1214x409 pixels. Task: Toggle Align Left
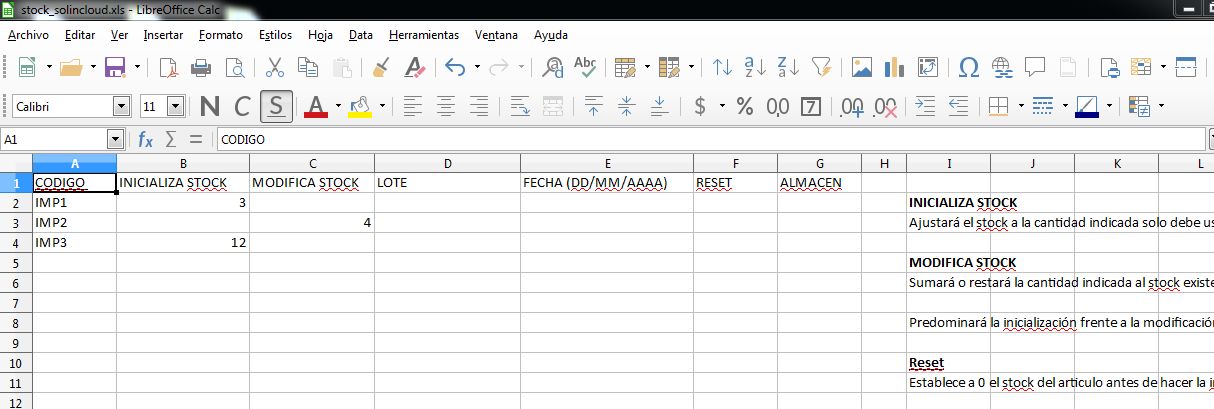(x=413, y=106)
